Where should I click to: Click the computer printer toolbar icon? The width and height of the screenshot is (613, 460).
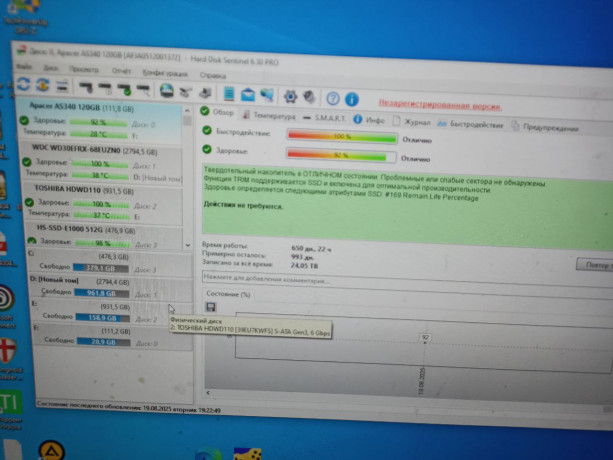205,93
